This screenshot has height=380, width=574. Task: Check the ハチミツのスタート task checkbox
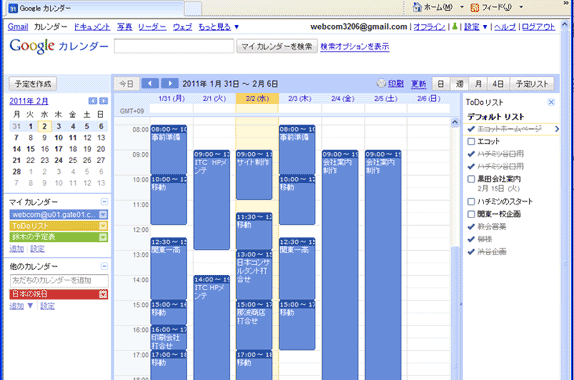[471, 202]
